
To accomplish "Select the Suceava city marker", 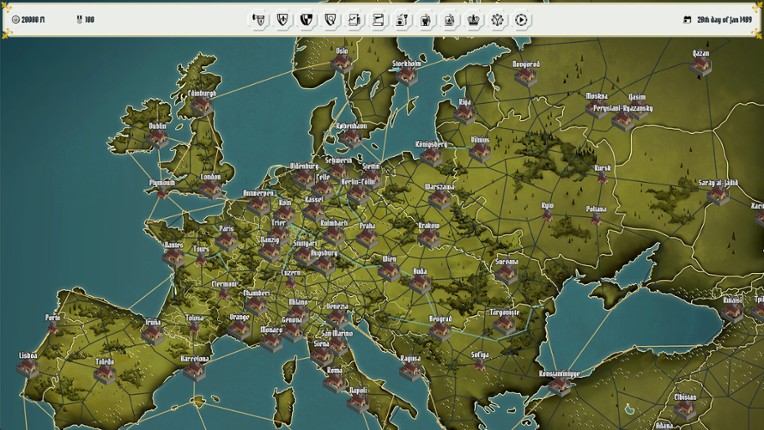I will tap(507, 274).
